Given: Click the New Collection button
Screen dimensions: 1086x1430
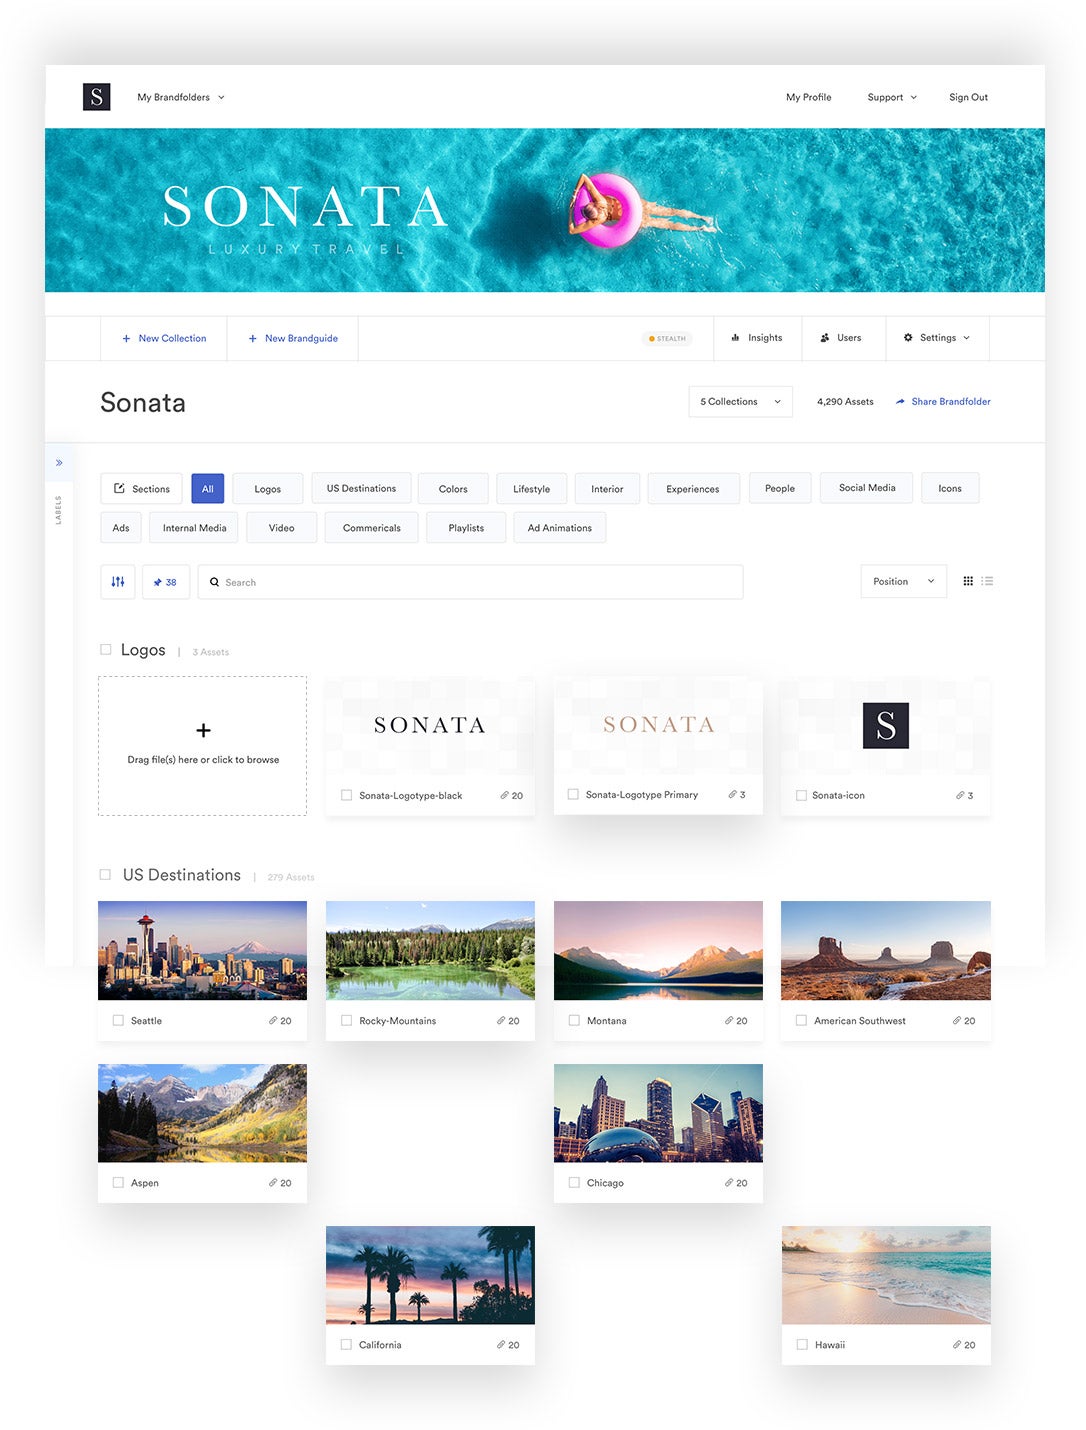Looking at the screenshot, I should [164, 338].
